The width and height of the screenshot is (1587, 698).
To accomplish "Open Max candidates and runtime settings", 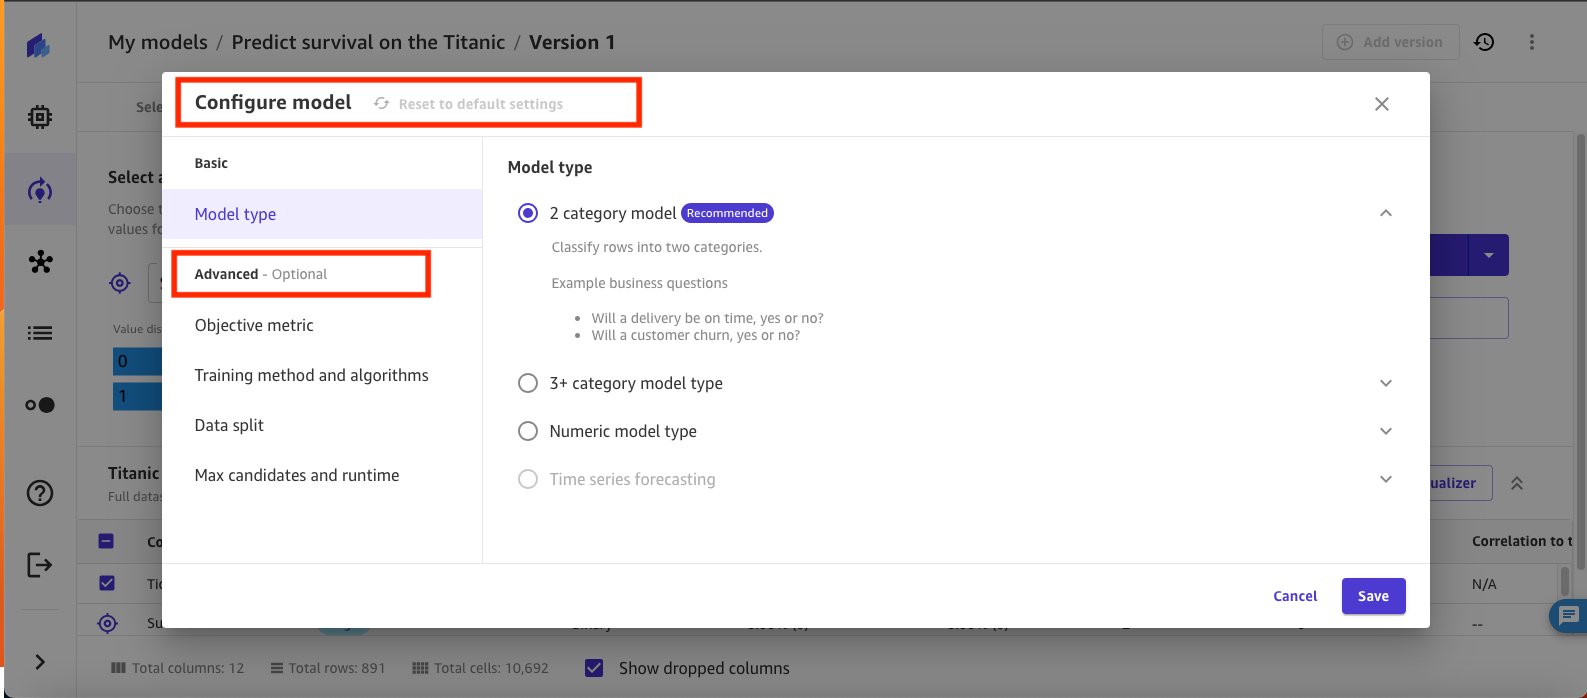I will (x=297, y=475).
